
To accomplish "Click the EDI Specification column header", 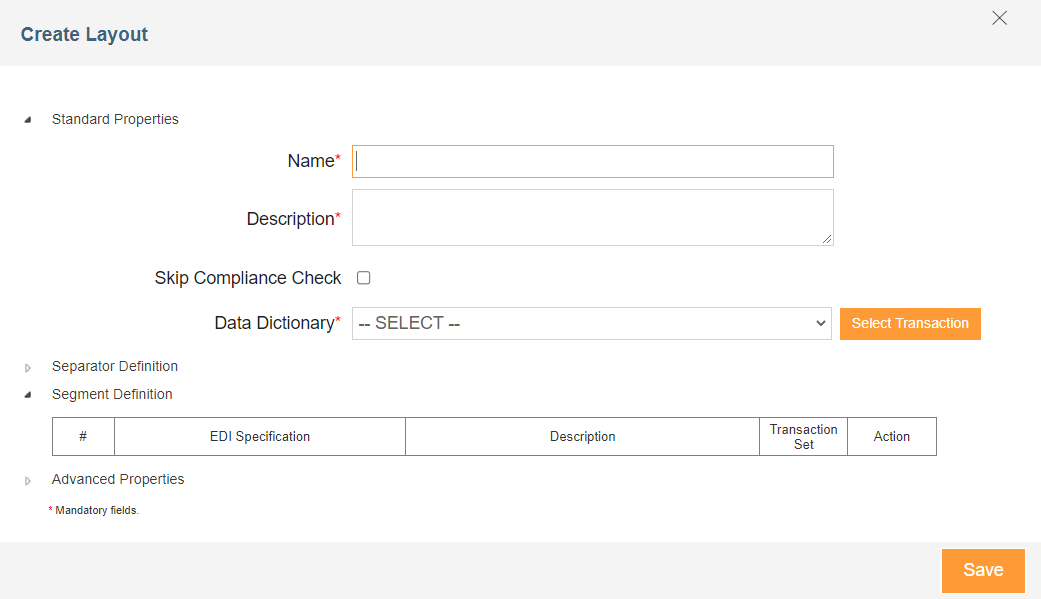I will click(260, 436).
